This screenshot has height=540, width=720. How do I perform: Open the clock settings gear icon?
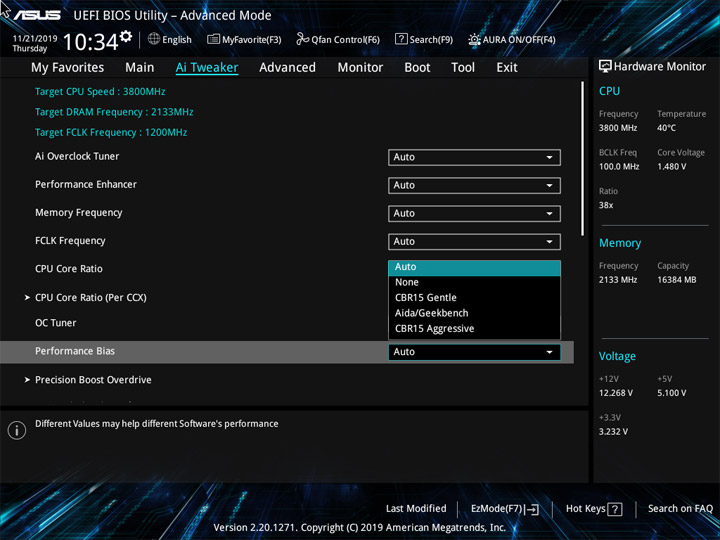[x=126, y=37]
